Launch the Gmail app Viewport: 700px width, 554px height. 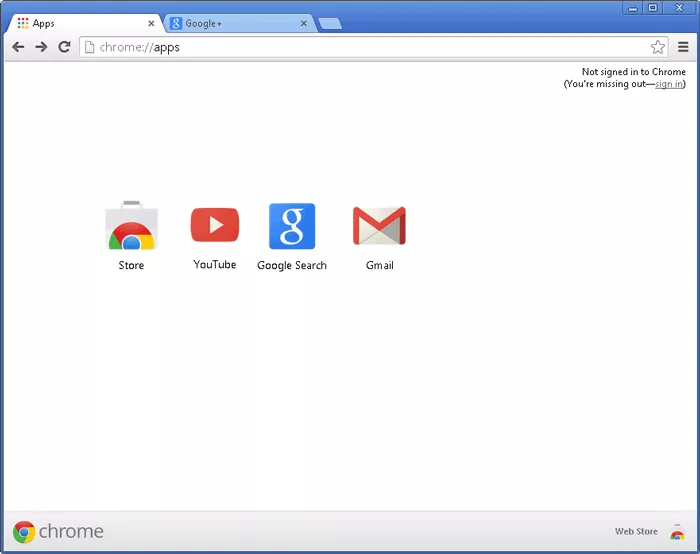coord(379,225)
